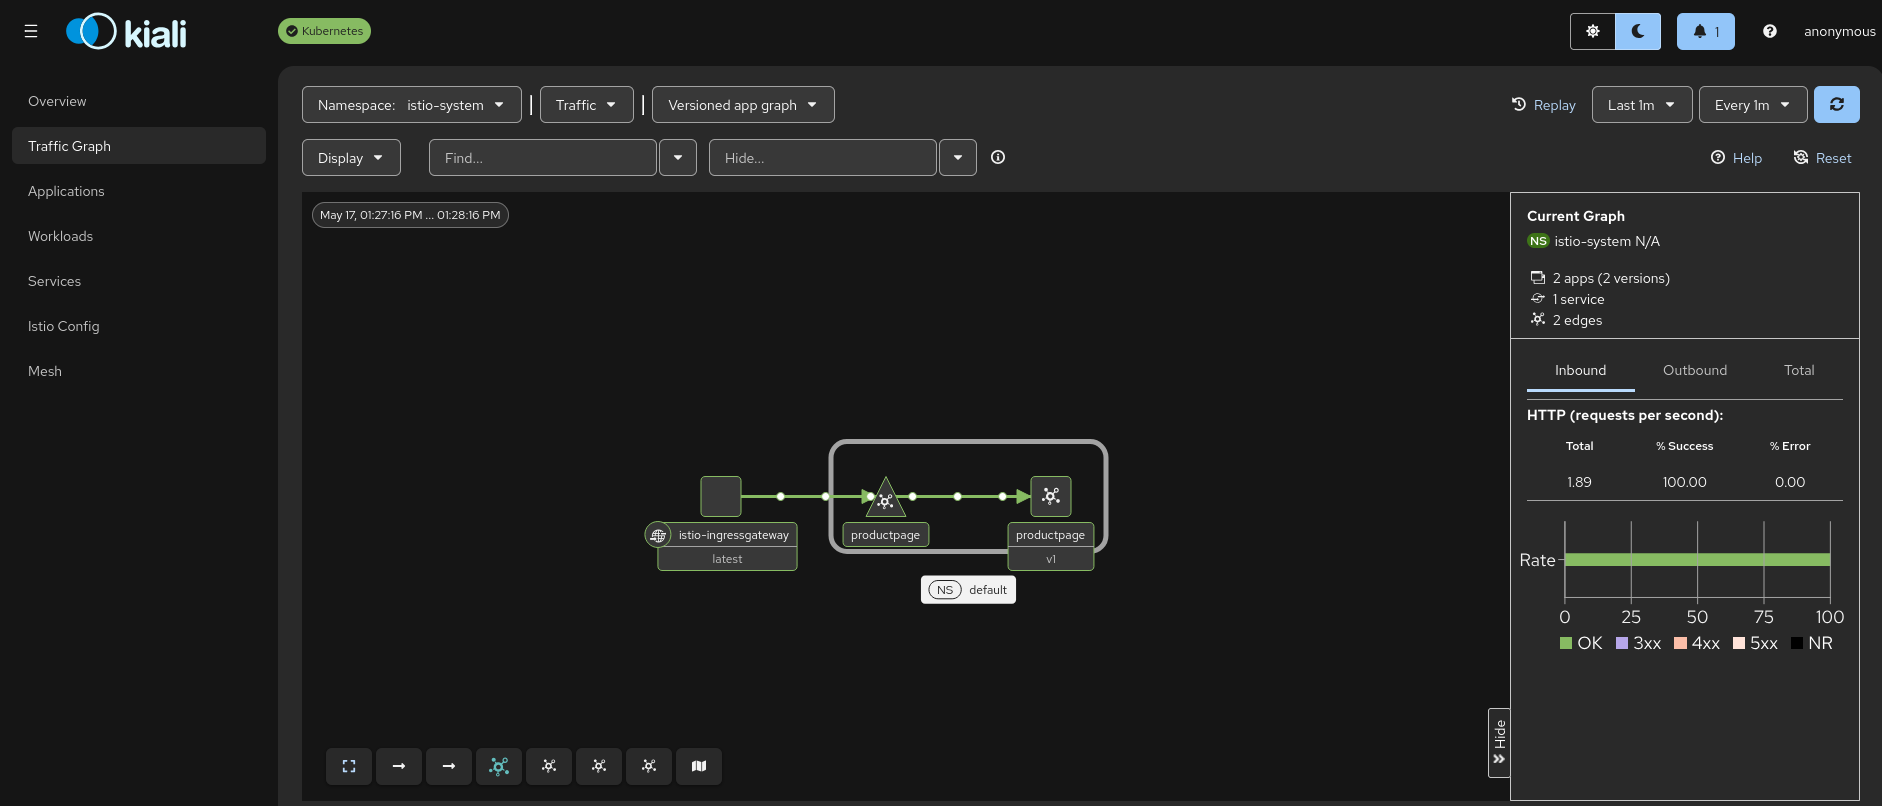Expand the Every 1m refresh interval dropdown

tap(1753, 105)
